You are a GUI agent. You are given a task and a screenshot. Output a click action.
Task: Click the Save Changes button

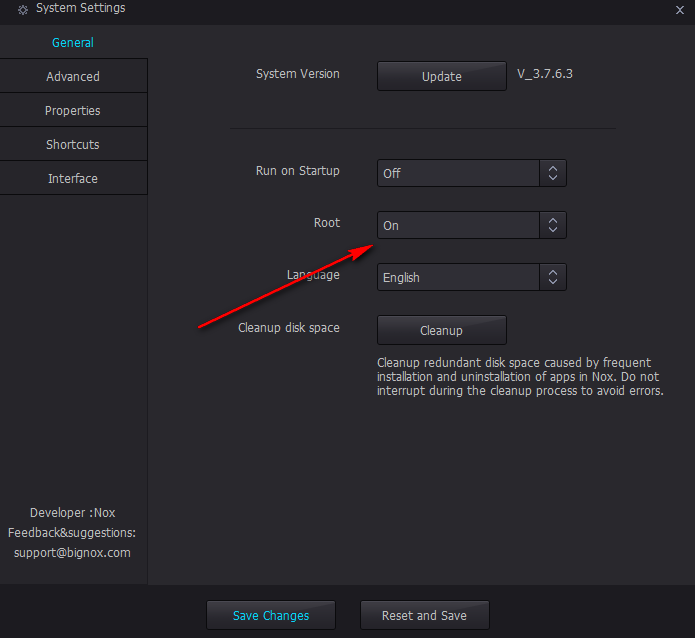pos(271,615)
